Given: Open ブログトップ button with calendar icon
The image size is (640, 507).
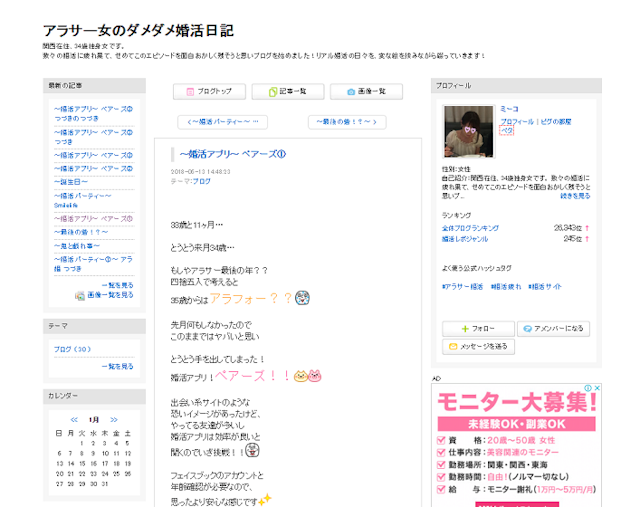Looking at the screenshot, I should (x=209, y=91).
